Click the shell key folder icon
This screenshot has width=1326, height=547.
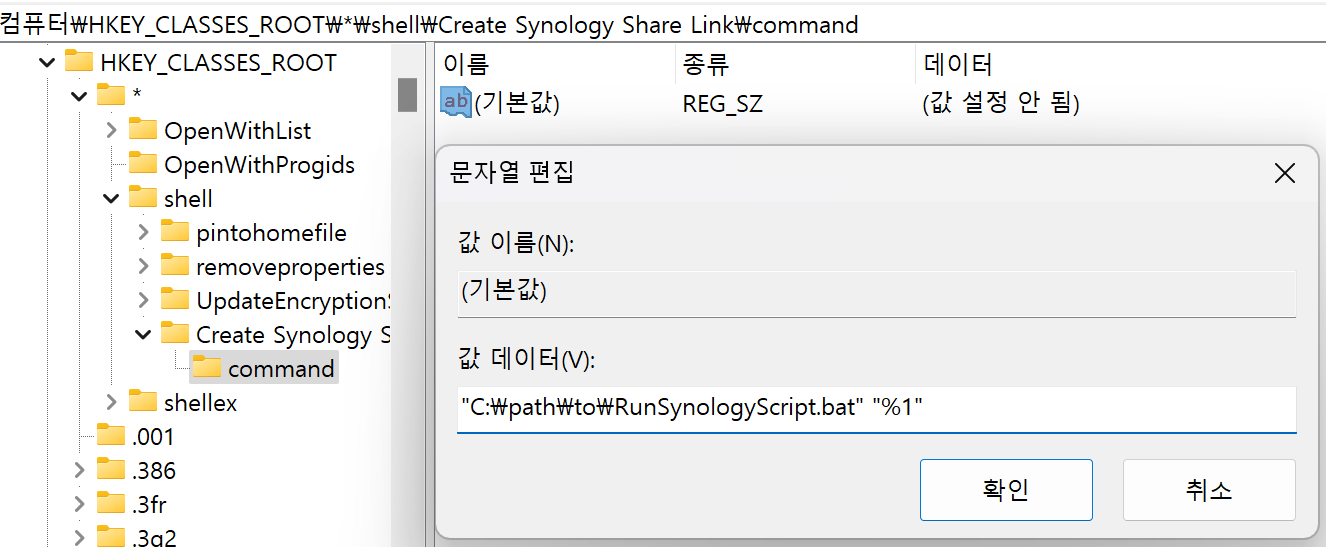143,198
